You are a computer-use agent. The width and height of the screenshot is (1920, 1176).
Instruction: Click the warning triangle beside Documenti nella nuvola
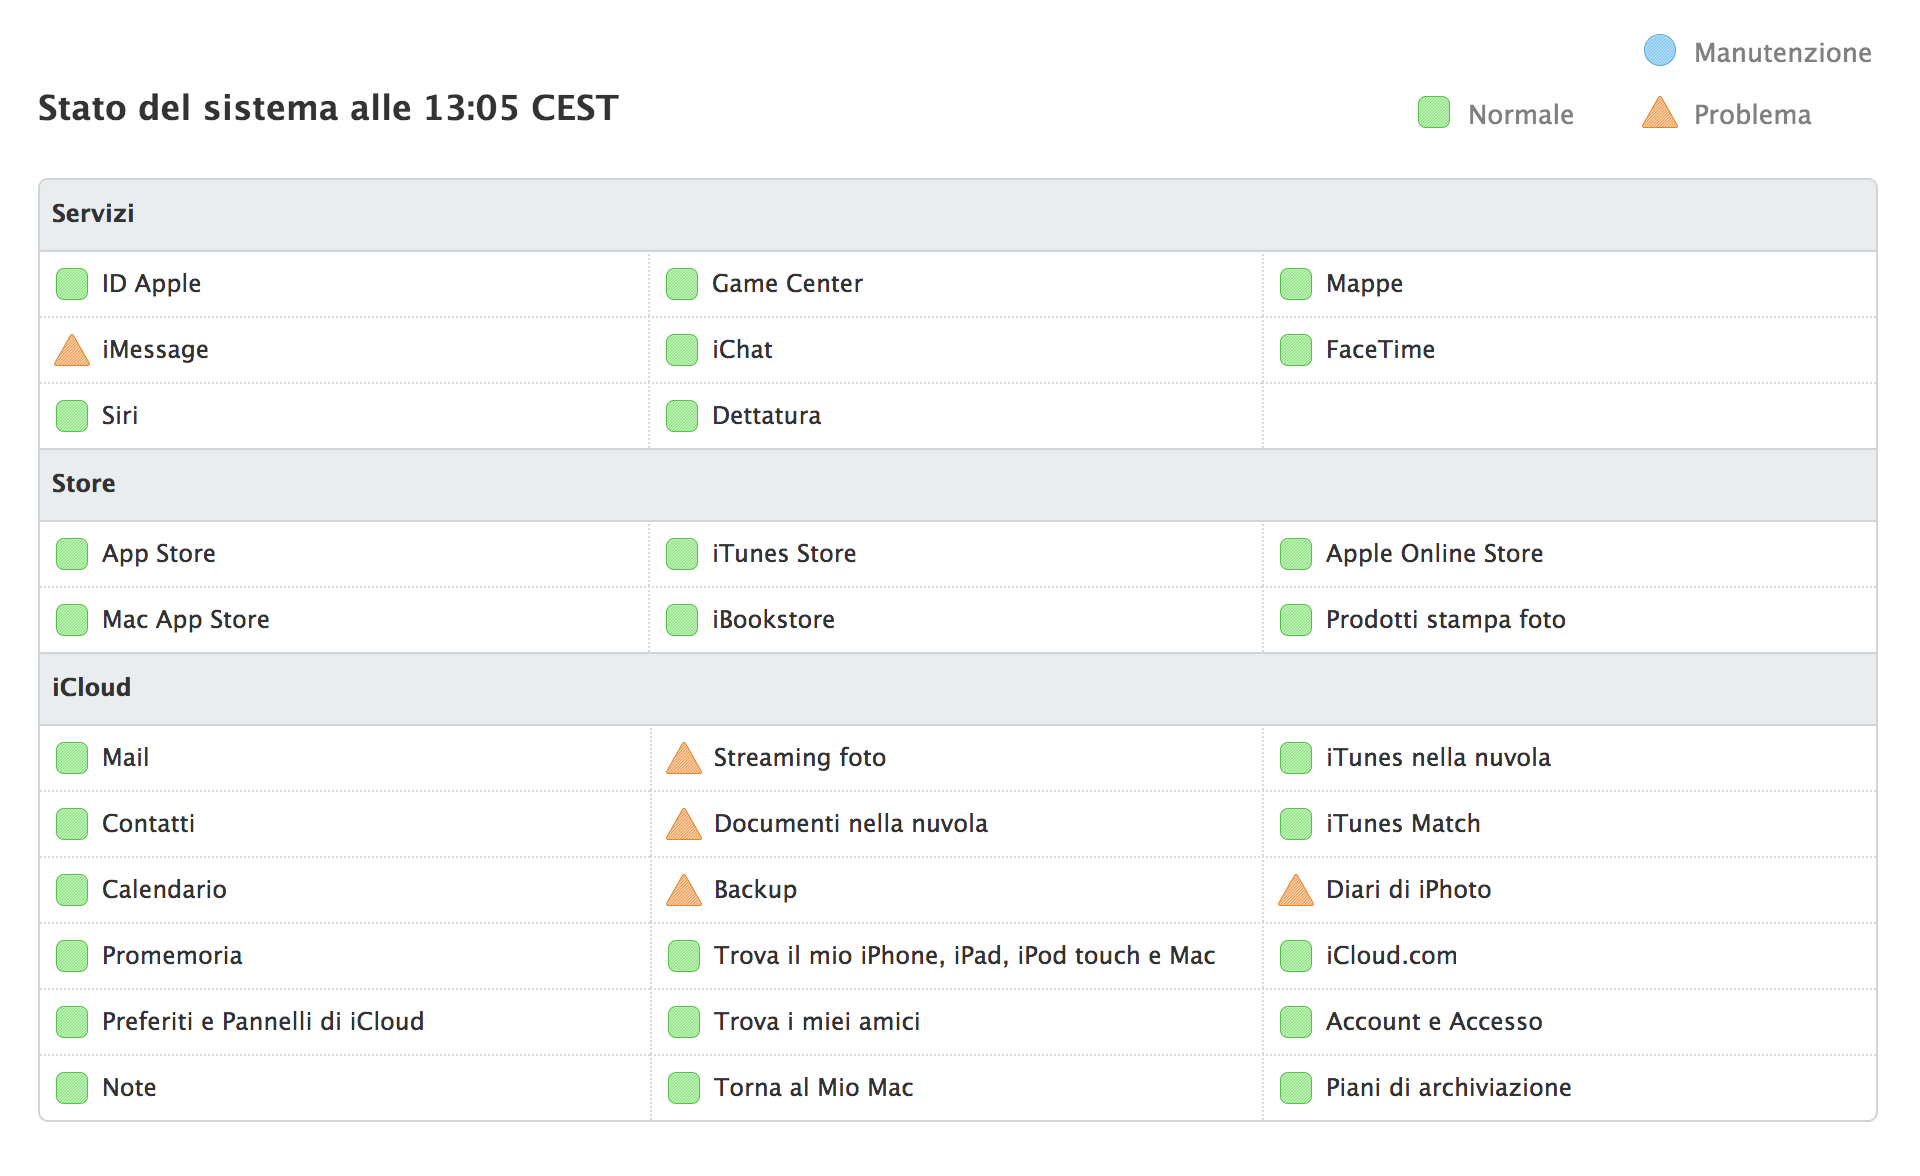(x=684, y=824)
